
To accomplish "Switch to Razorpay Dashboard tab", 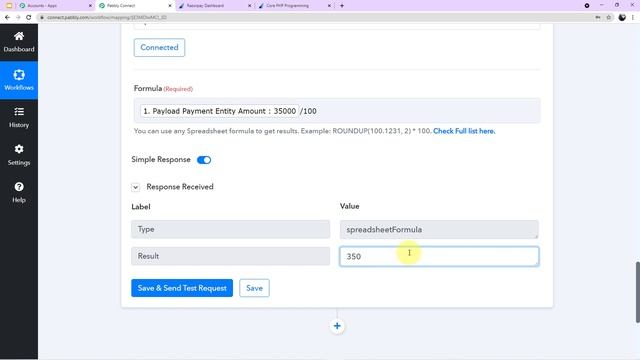I will tap(214, 6).
